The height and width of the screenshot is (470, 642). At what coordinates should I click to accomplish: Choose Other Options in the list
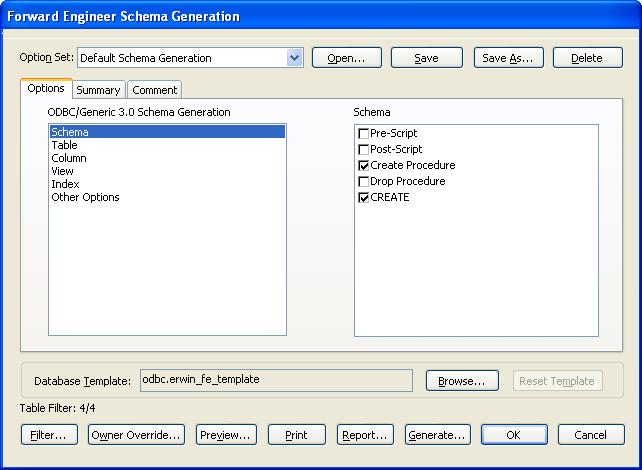tap(85, 197)
